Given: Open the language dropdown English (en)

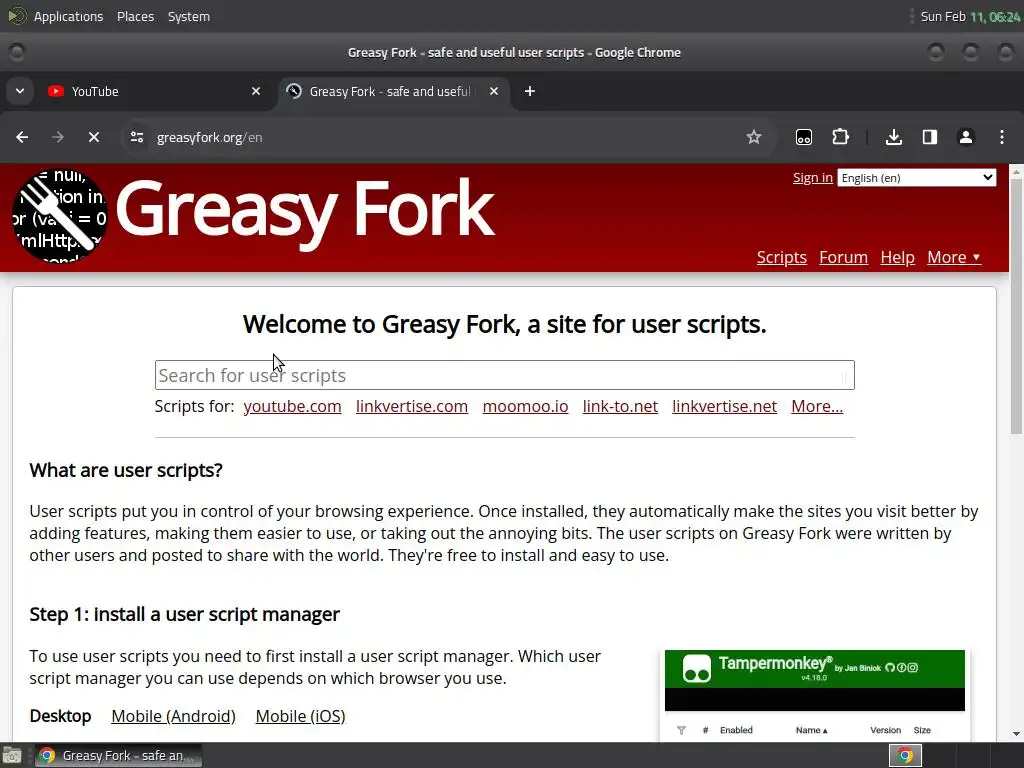Looking at the screenshot, I should (x=917, y=178).
